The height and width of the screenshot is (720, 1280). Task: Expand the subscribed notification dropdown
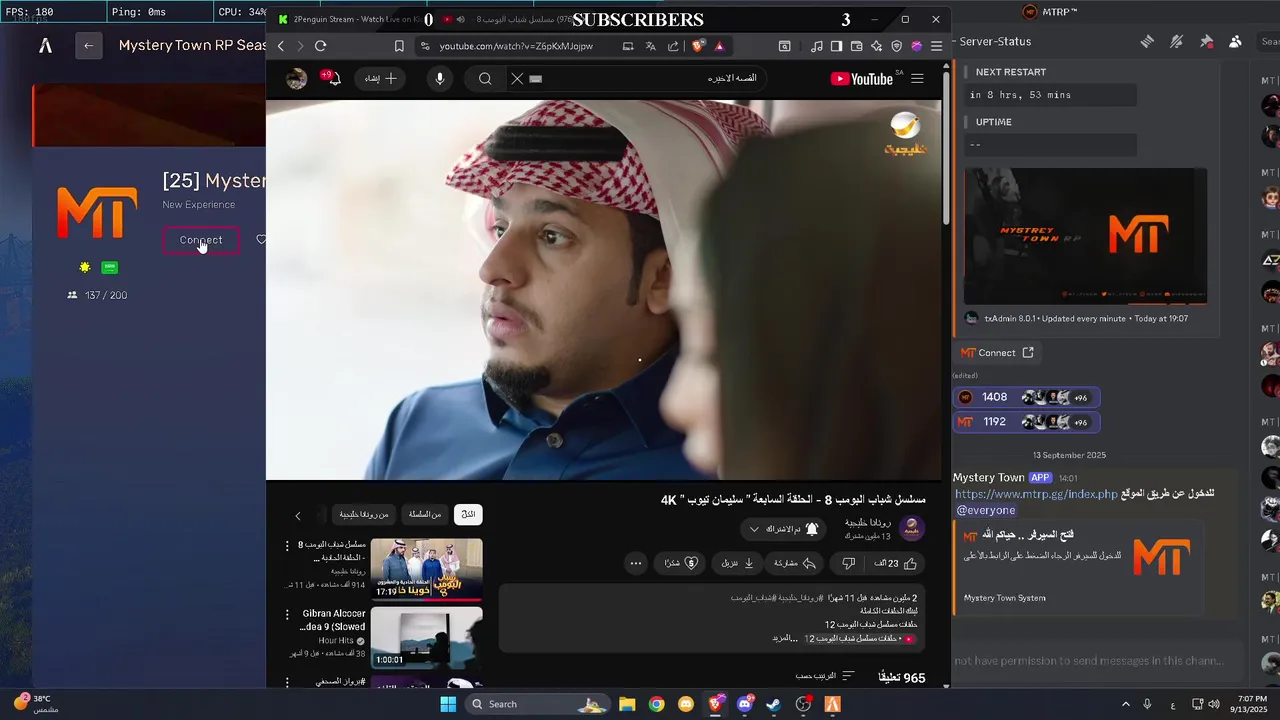[784, 528]
